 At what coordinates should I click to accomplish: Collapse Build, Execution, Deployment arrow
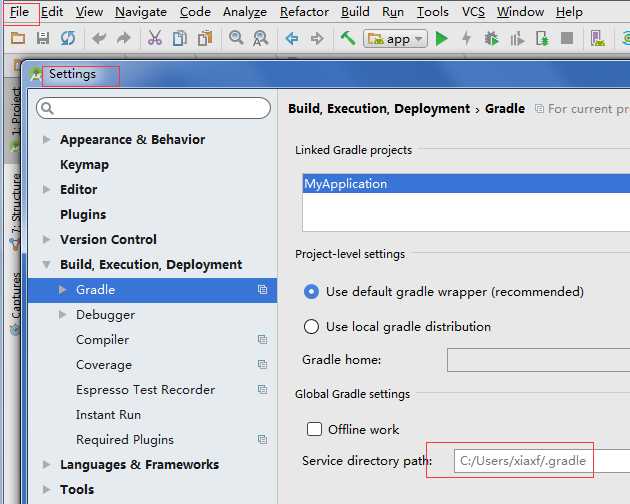click(x=47, y=264)
